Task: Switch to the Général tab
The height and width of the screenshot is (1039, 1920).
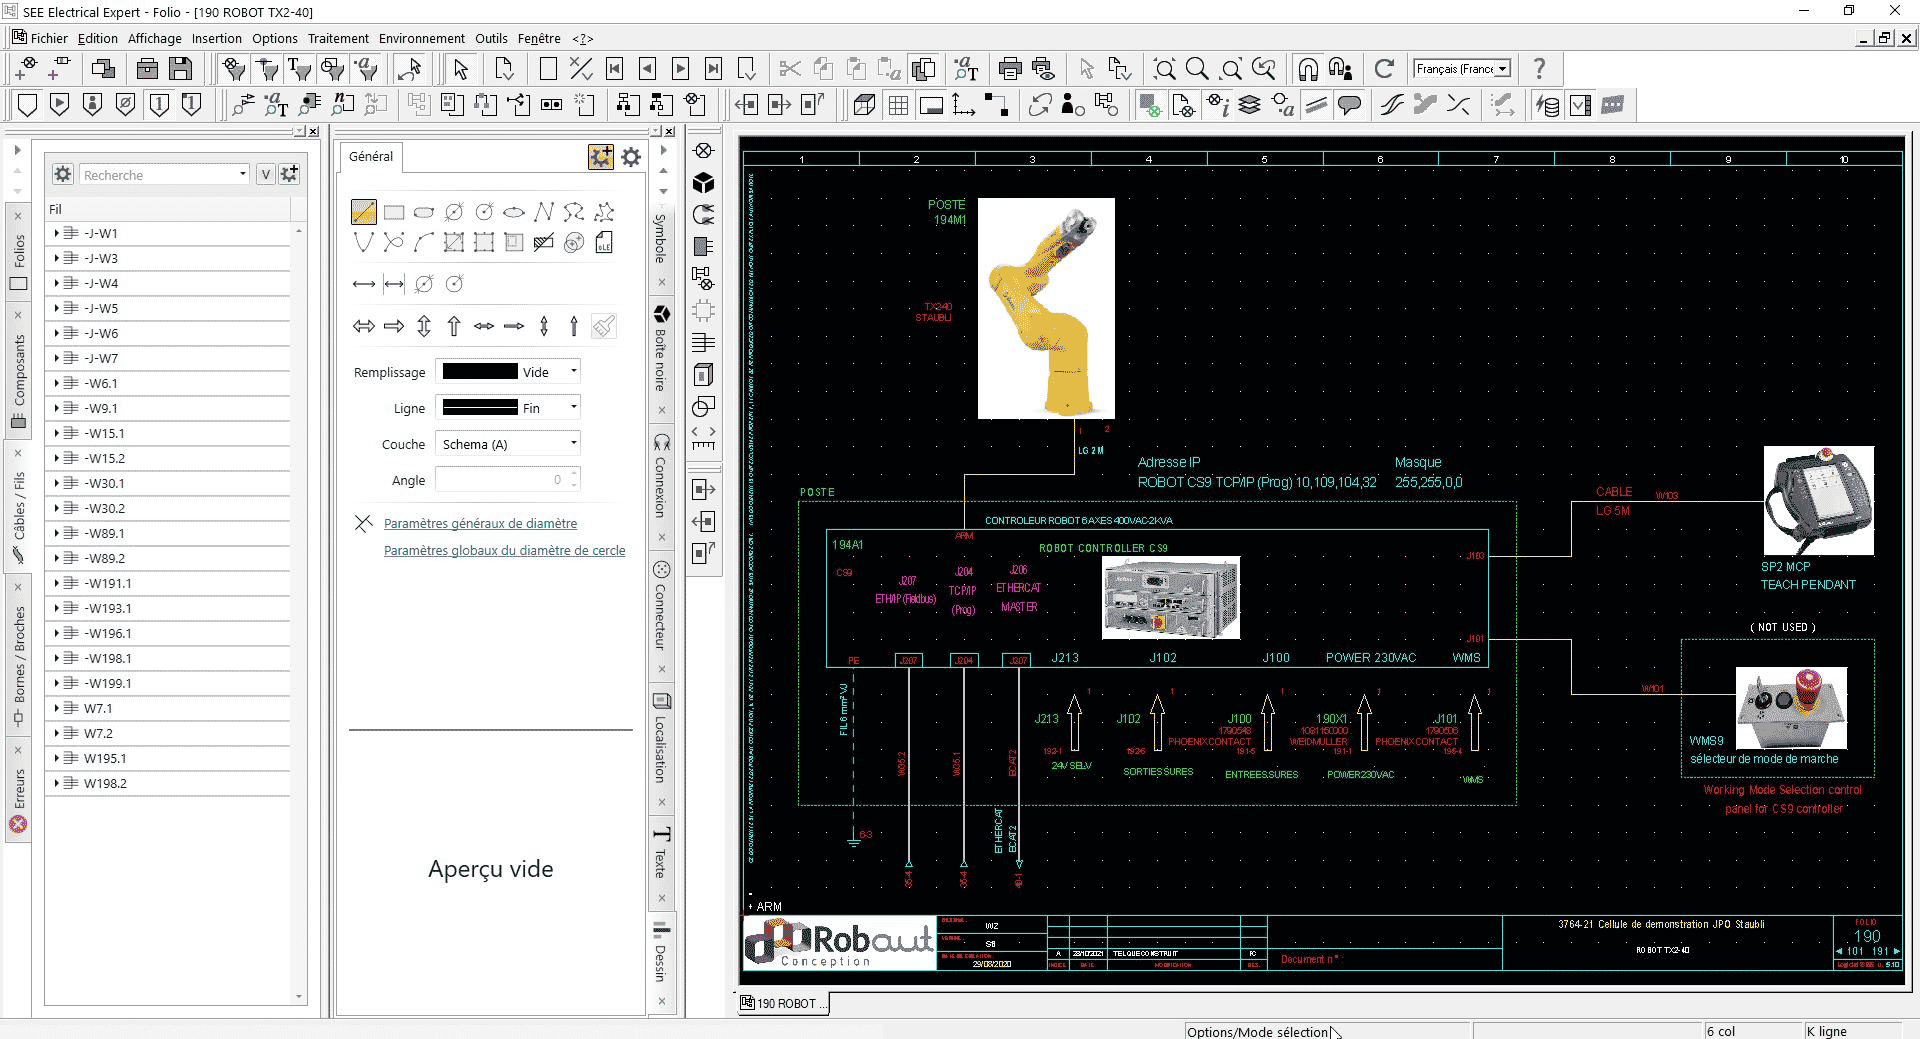Action: click(371, 157)
